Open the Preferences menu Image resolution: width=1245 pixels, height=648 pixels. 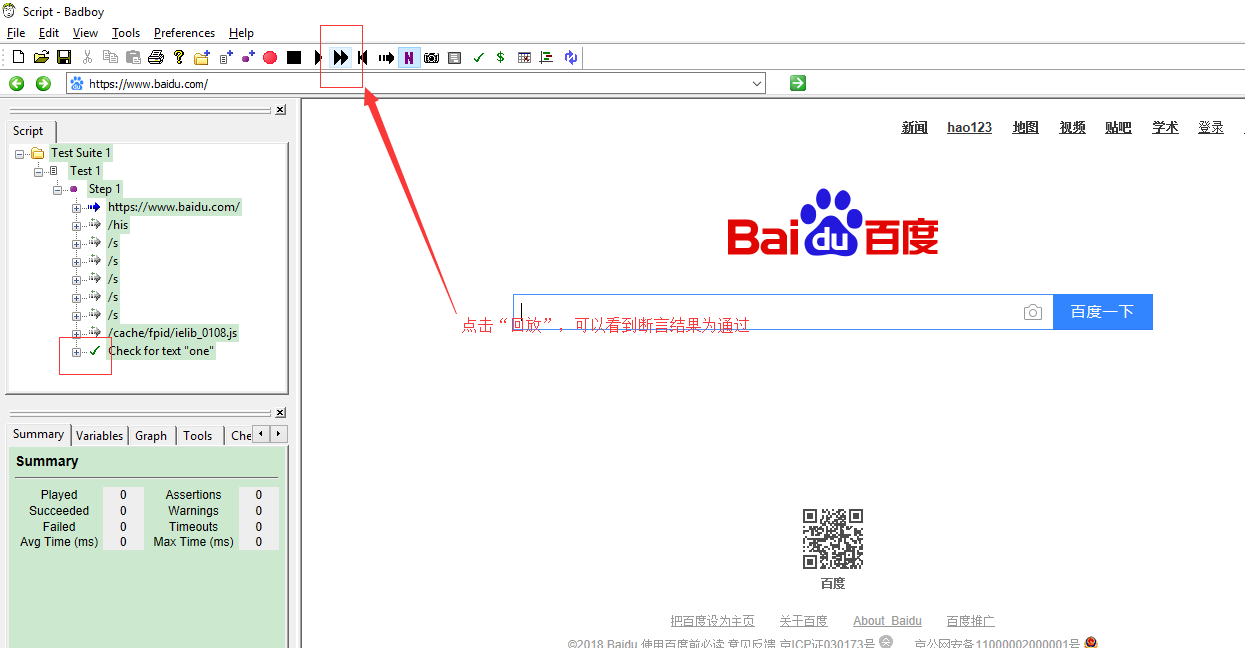[184, 33]
